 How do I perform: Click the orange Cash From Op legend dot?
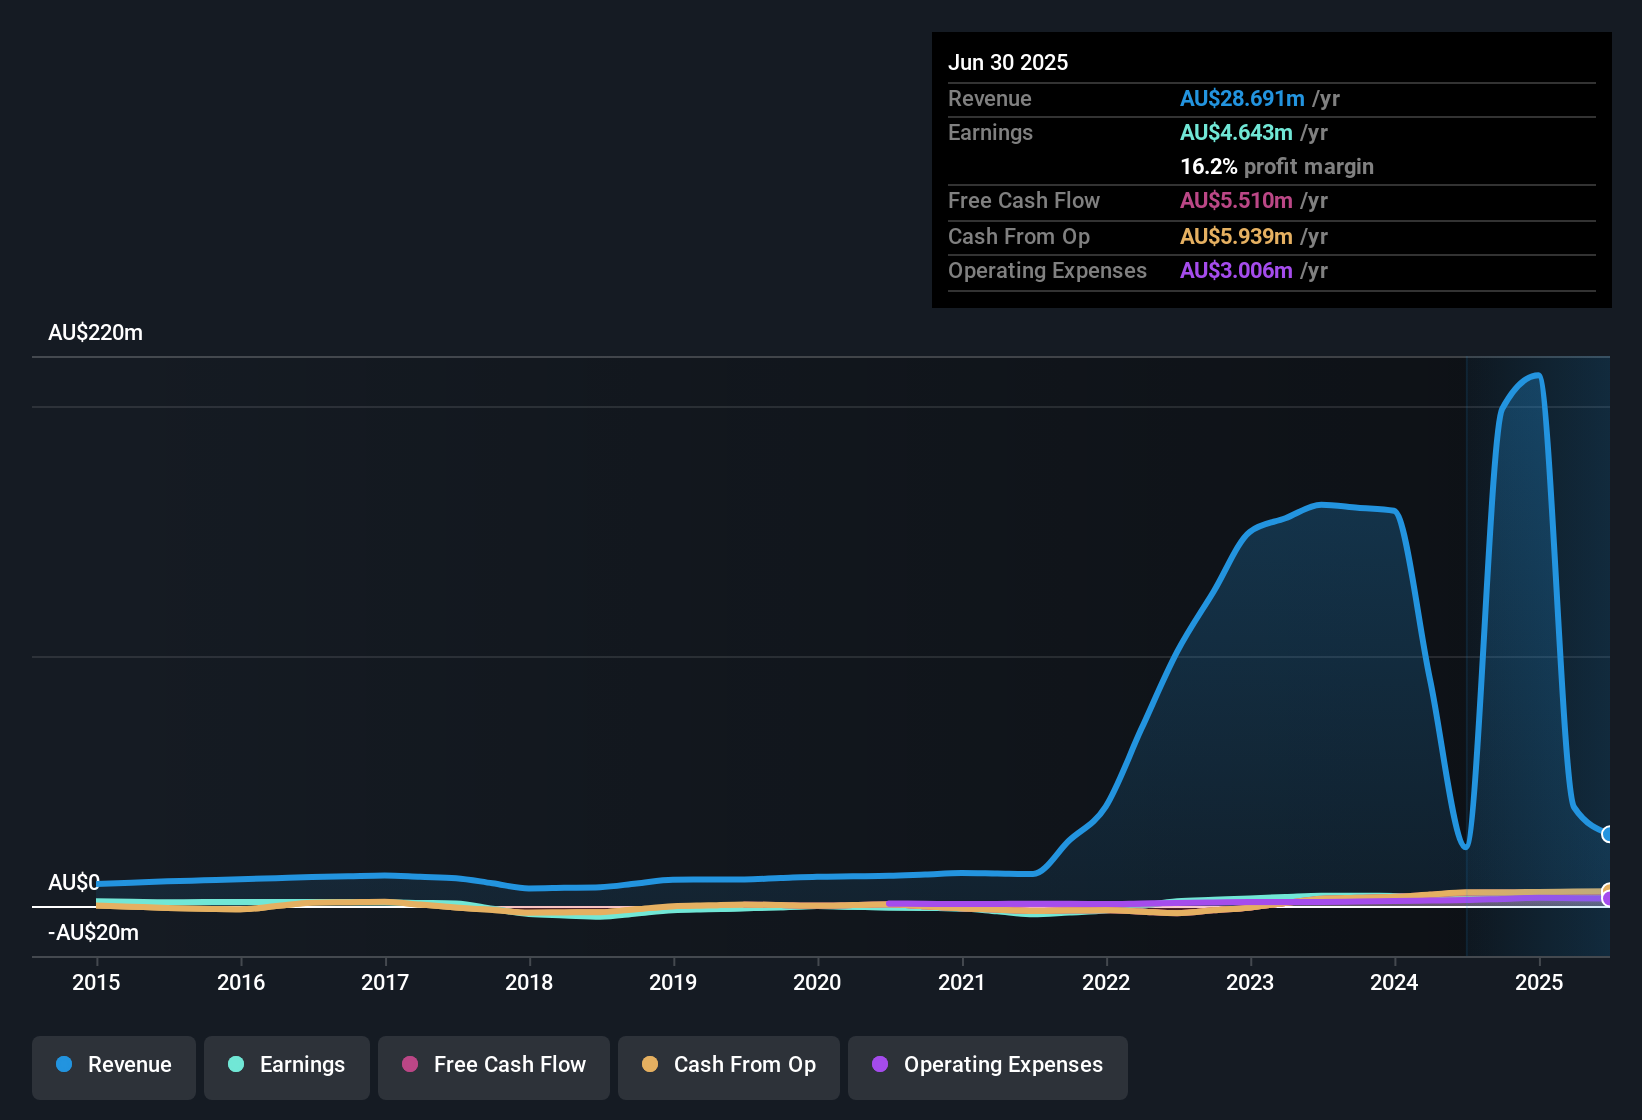pos(650,1064)
